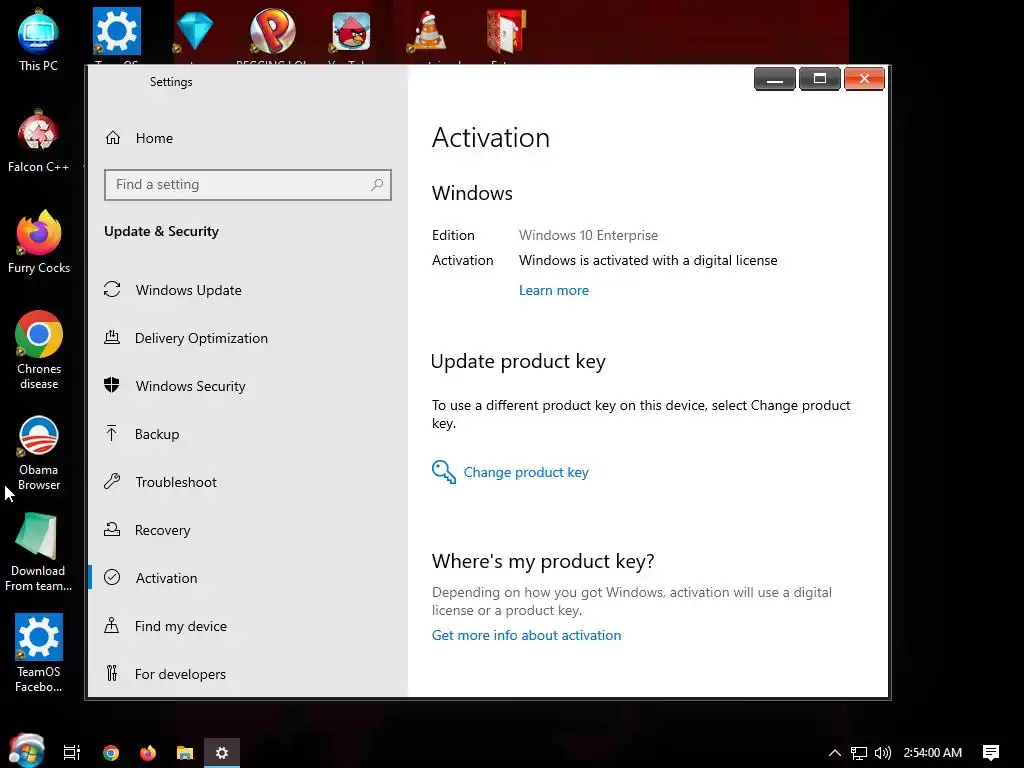1024x768 pixels.
Task: Click the magnifier icon in Find a setting
Action: (x=377, y=185)
